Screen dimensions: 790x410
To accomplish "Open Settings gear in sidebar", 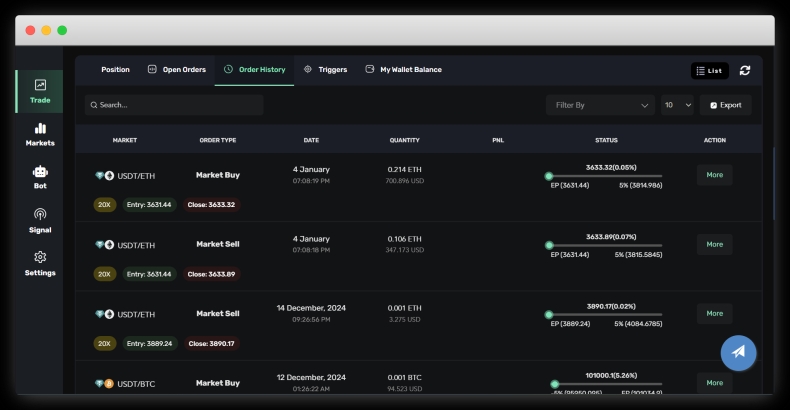I will pyautogui.click(x=40, y=263).
